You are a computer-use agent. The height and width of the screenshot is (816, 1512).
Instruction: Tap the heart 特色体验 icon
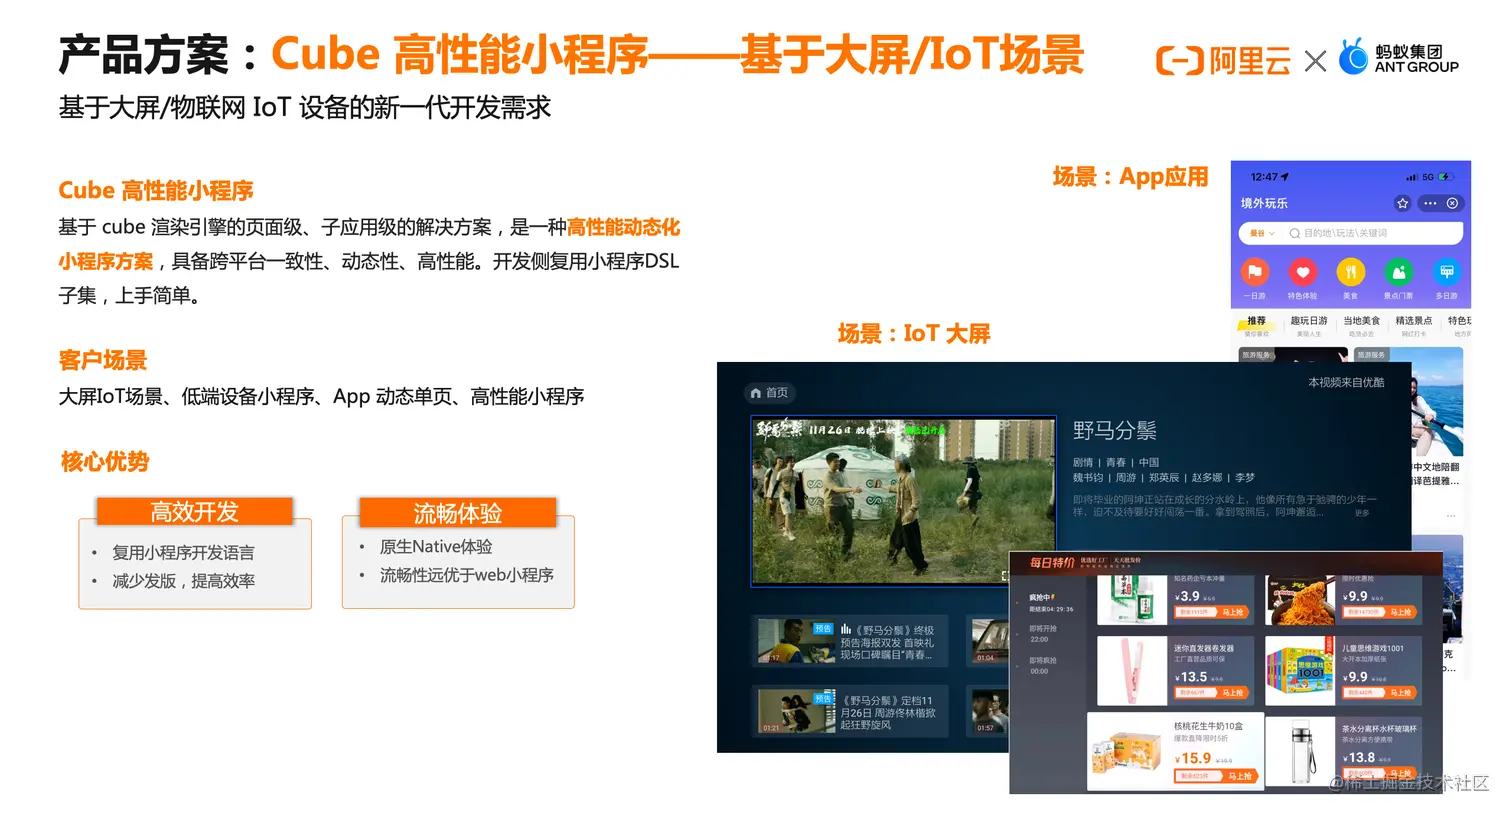(1302, 272)
